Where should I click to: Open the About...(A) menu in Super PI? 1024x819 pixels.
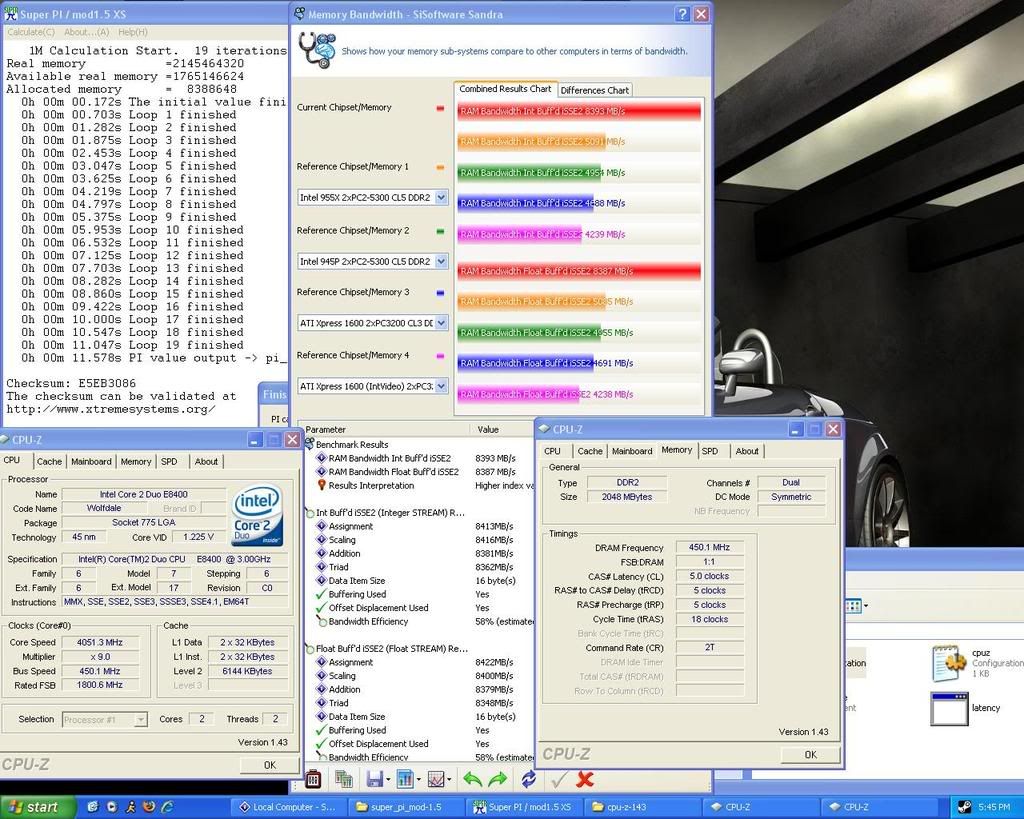click(86, 31)
